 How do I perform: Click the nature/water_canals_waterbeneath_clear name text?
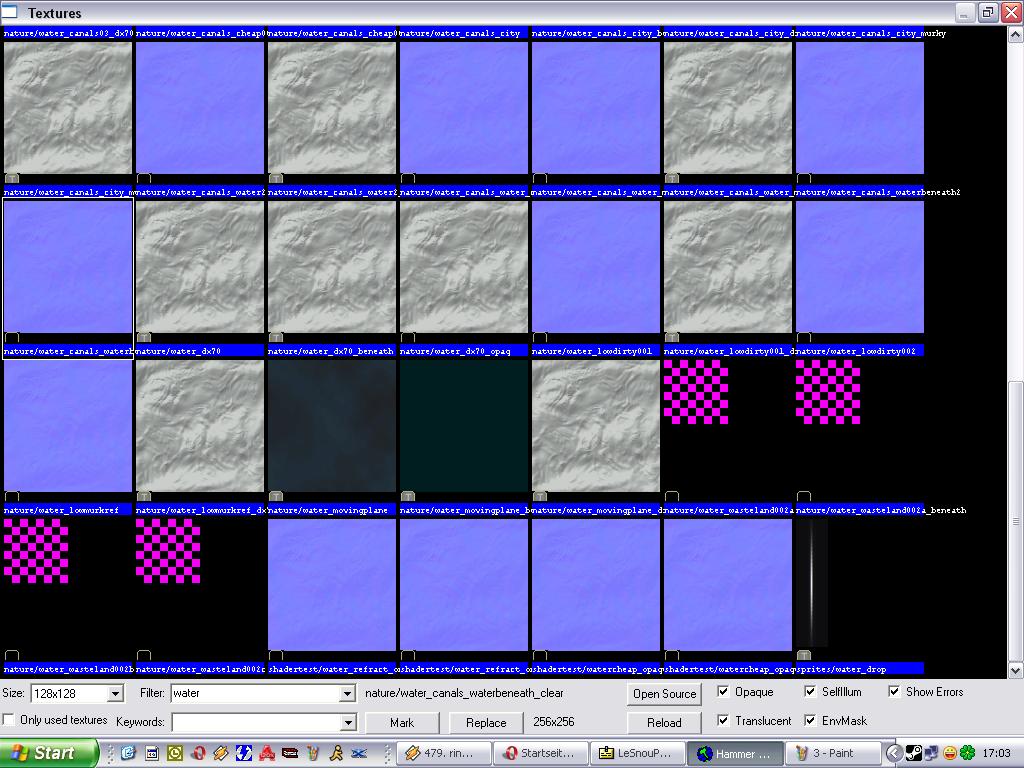click(464, 693)
